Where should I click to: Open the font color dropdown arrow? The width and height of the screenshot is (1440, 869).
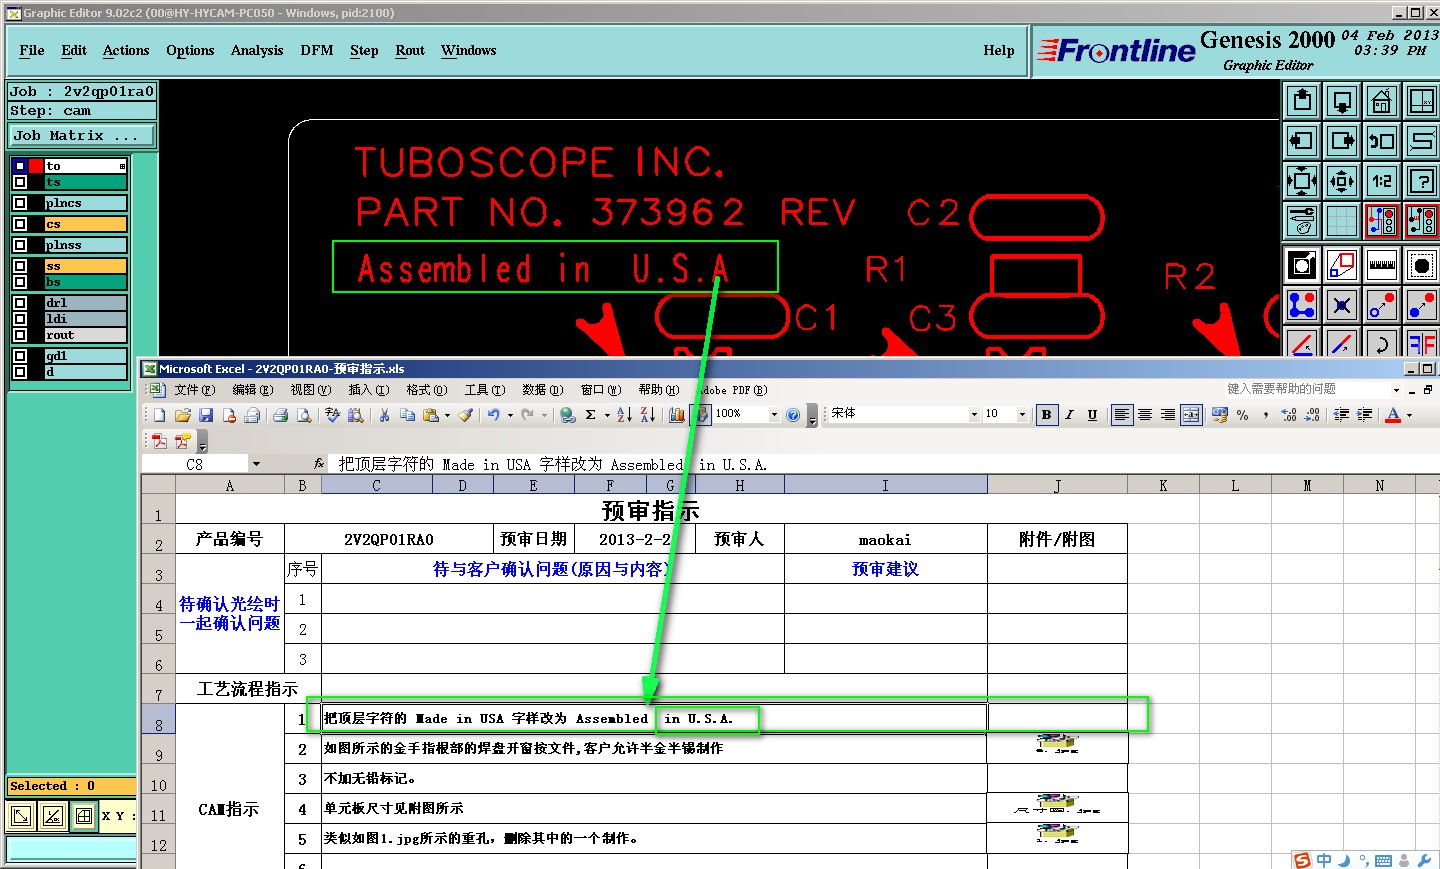point(1410,415)
